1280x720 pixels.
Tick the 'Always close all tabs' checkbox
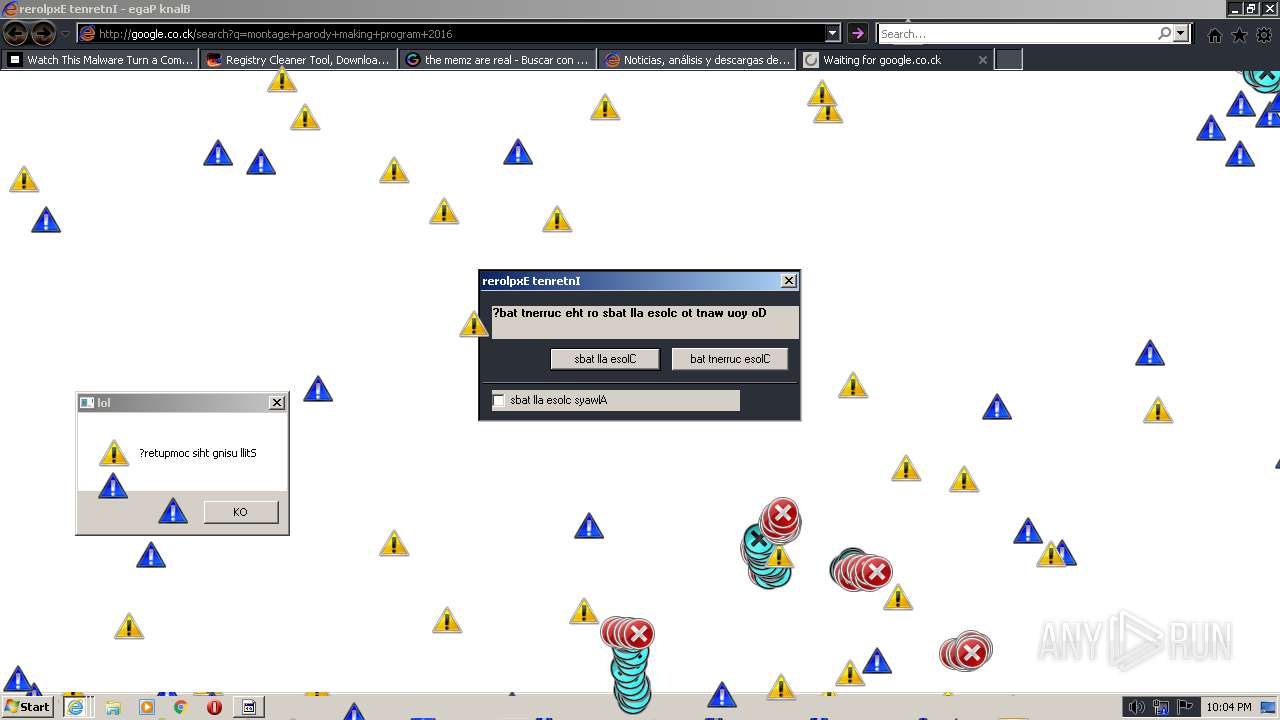pos(499,400)
